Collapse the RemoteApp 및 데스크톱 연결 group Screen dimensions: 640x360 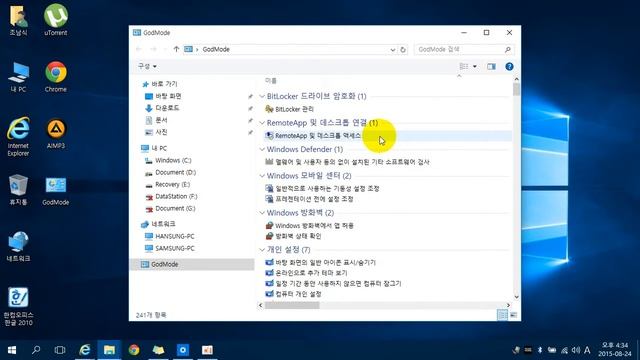(x=262, y=123)
